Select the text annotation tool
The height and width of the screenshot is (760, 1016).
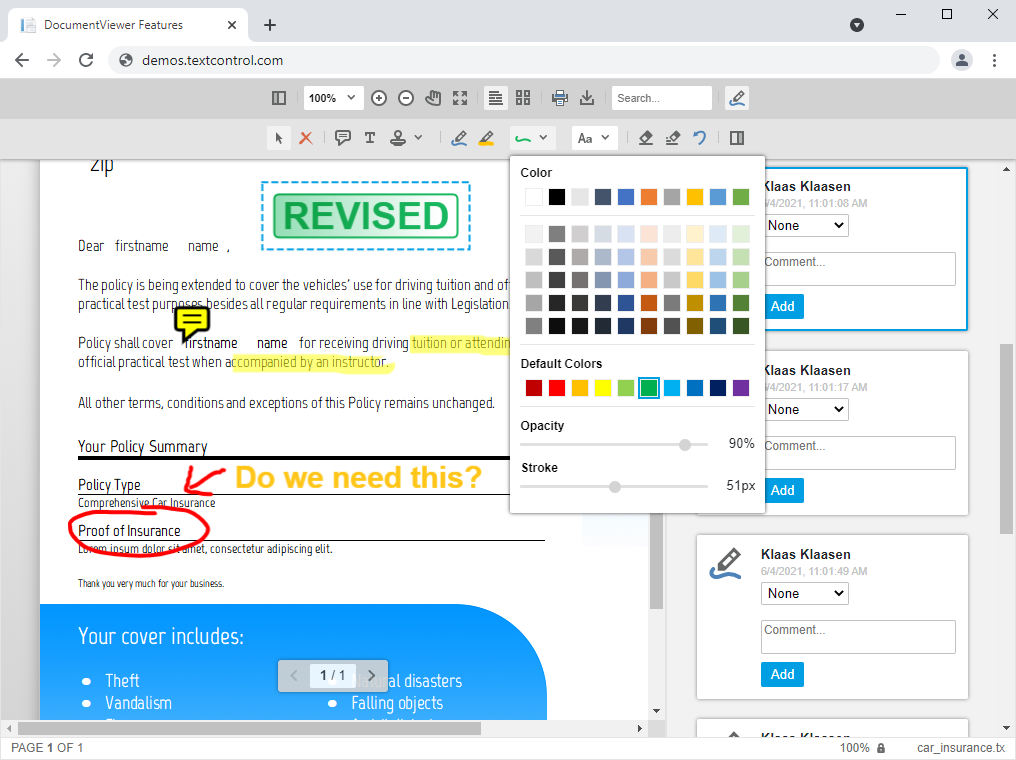[370, 138]
